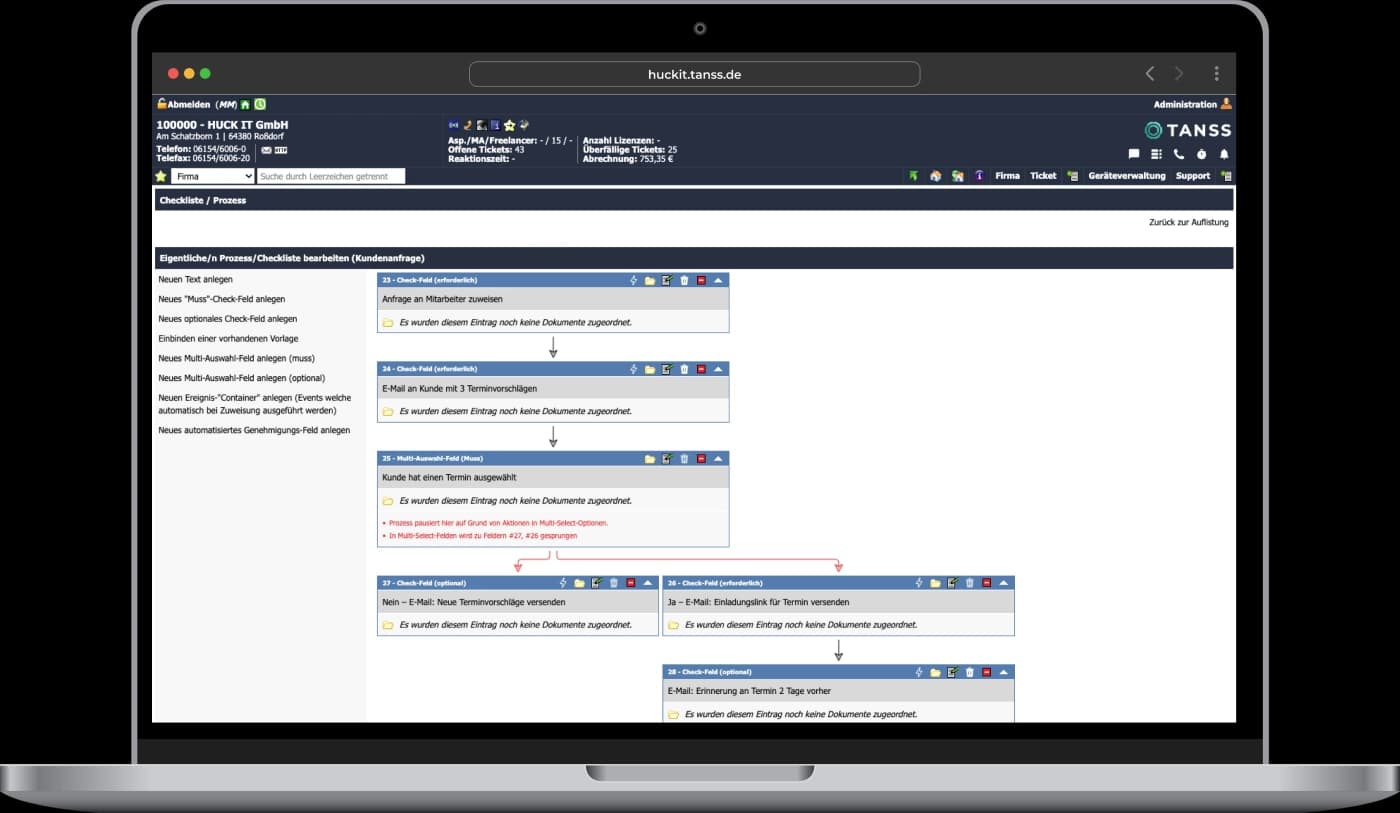
Task: Open the Firma search type dropdown
Action: coord(211,175)
